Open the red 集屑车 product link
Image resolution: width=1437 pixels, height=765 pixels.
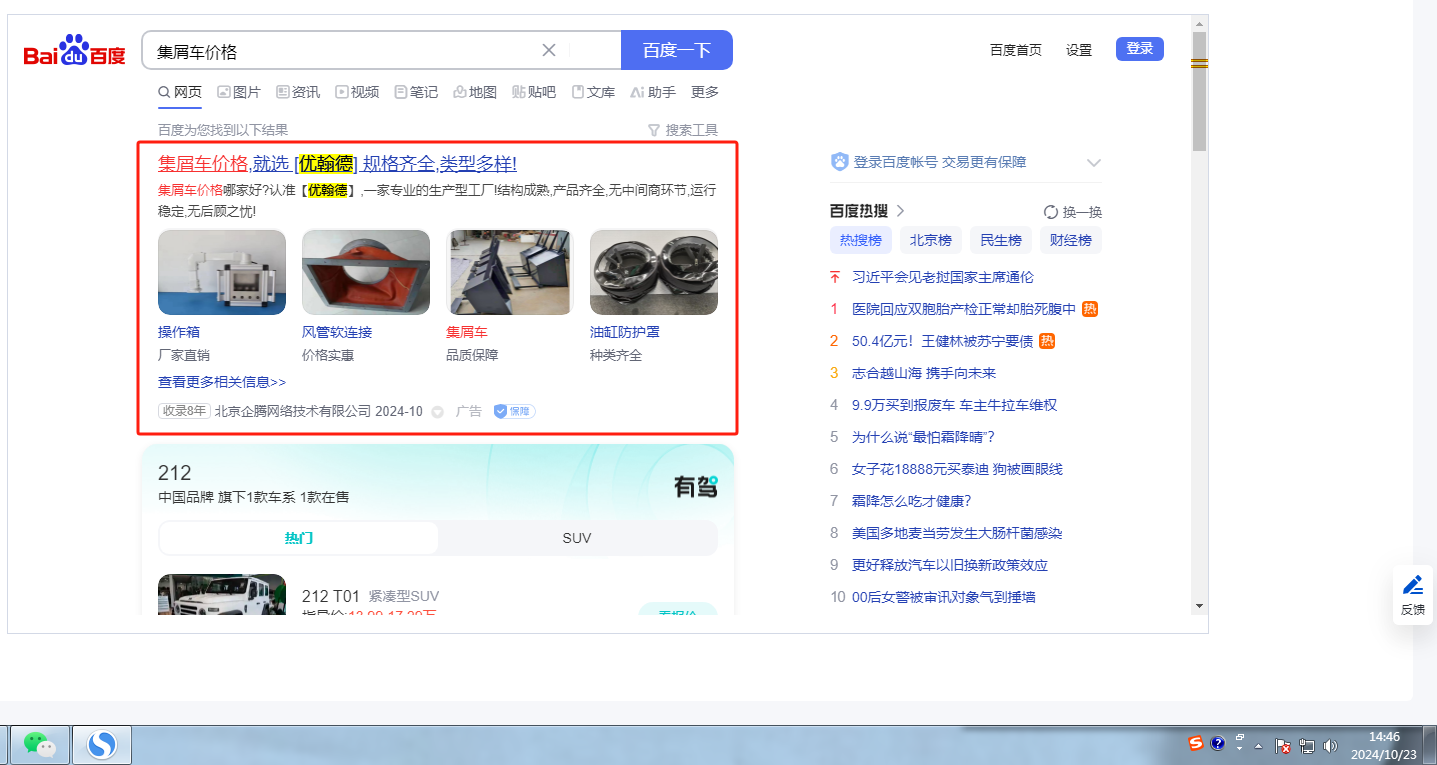467,332
